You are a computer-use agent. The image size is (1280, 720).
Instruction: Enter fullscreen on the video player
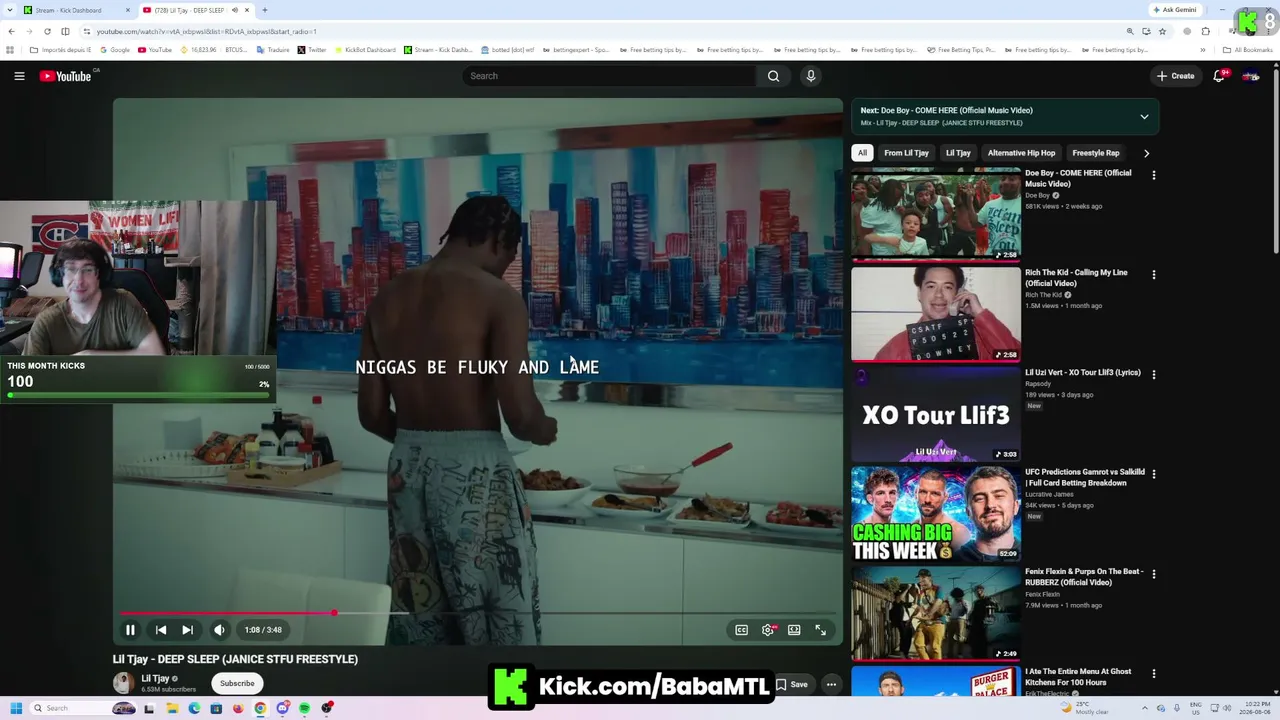pyautogui.click(x=820, y=630)
